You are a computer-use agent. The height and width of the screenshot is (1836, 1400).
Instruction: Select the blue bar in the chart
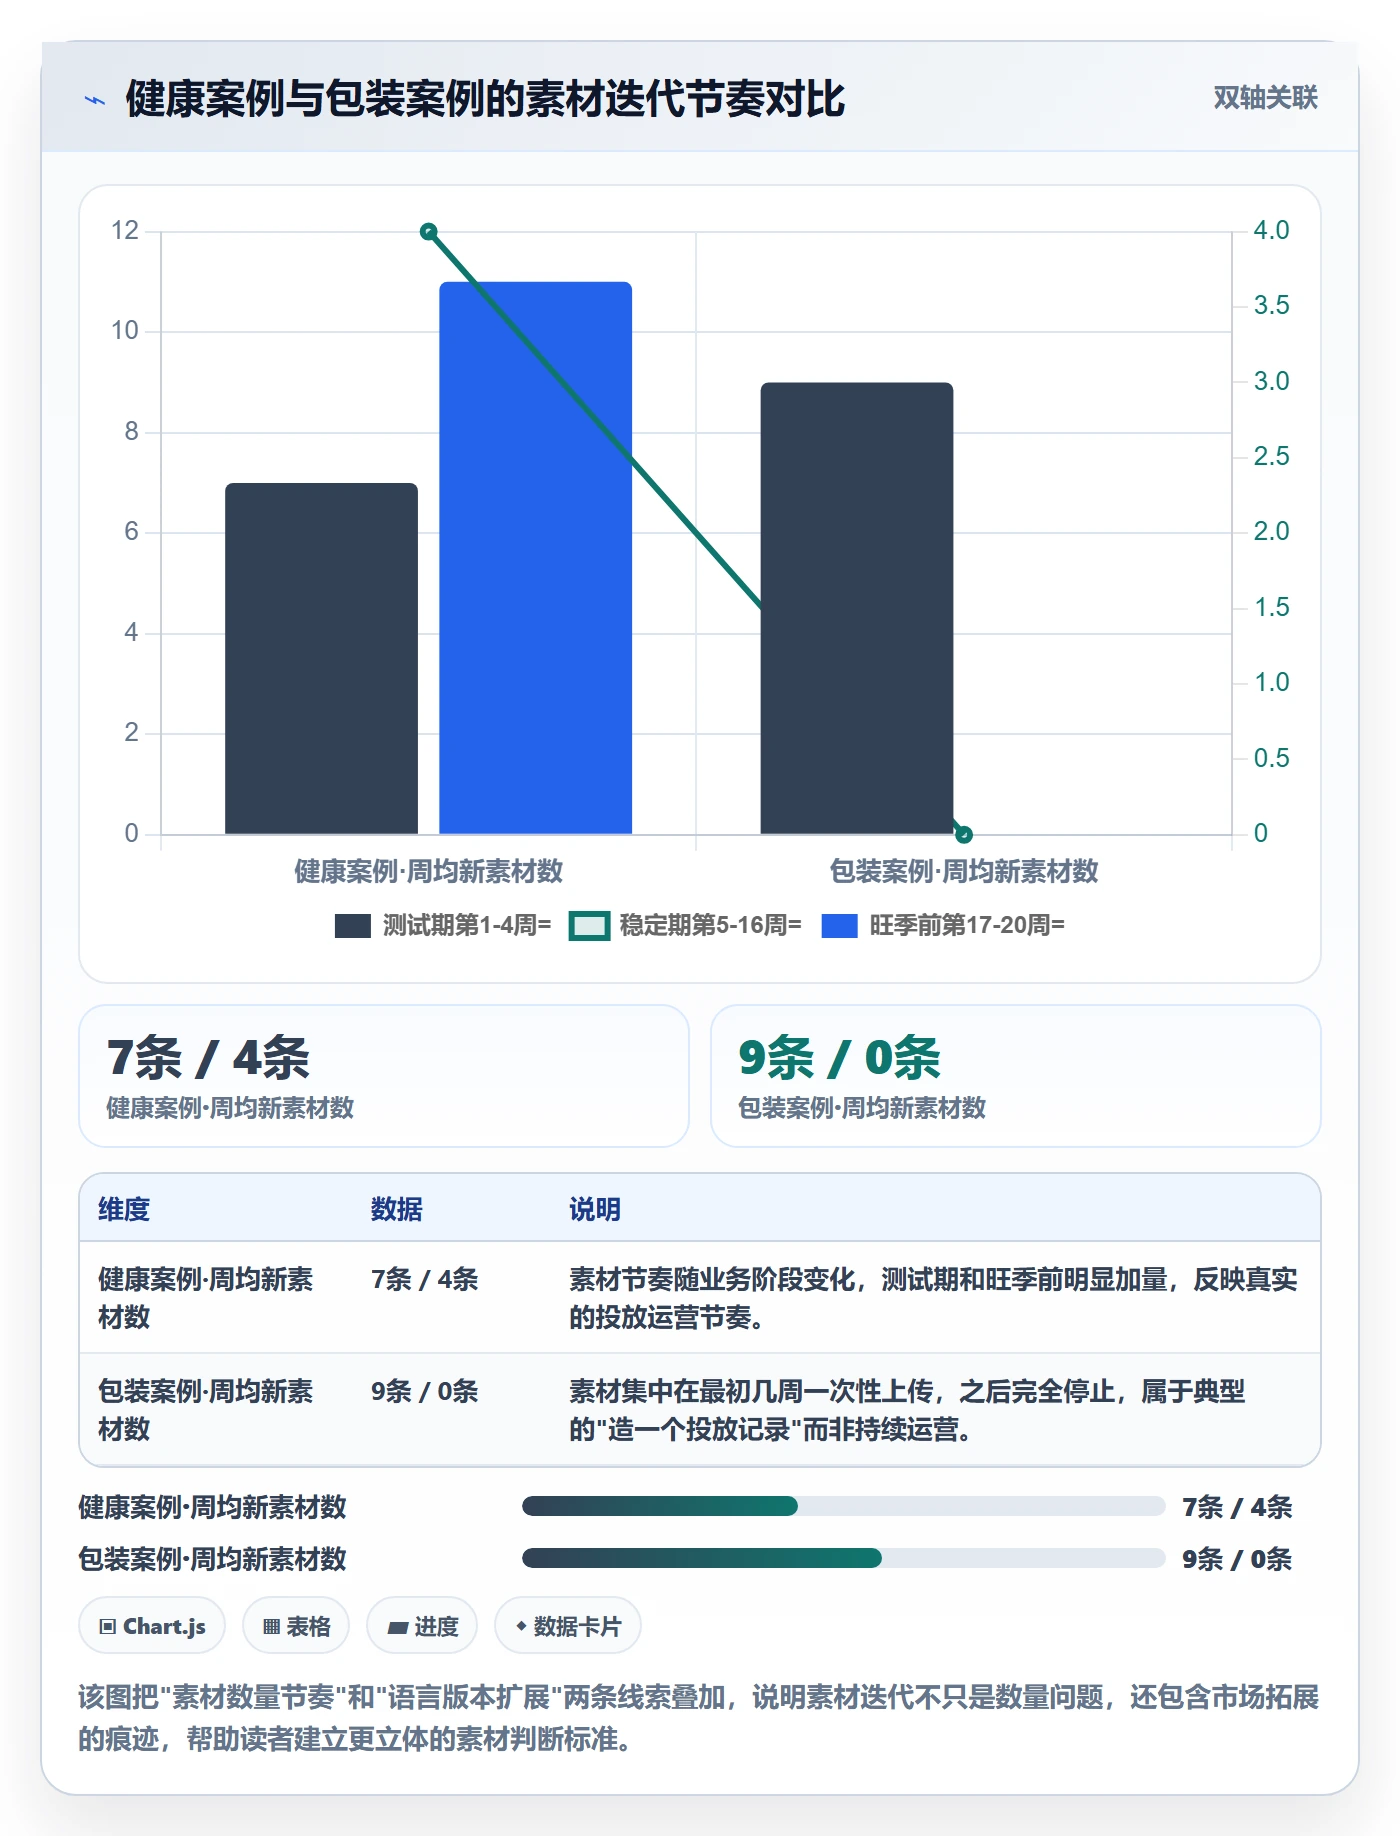(x=536, y=558)
